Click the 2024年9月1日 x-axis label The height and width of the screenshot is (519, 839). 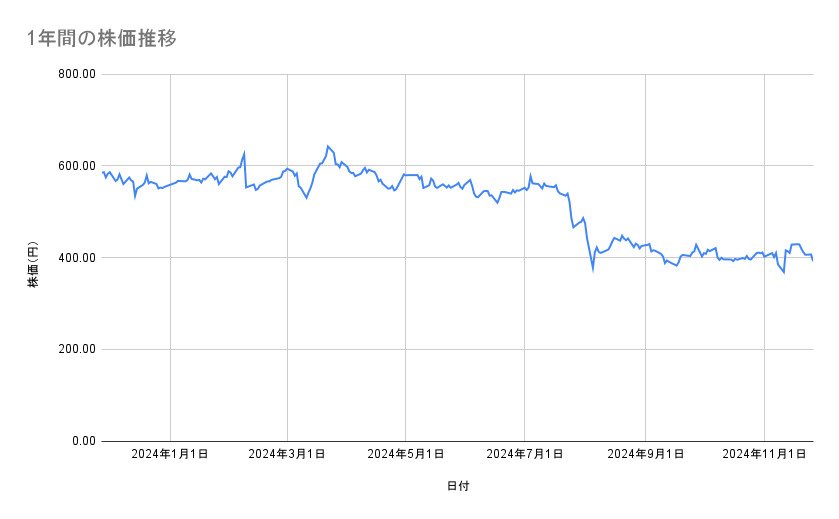[646, 455]
